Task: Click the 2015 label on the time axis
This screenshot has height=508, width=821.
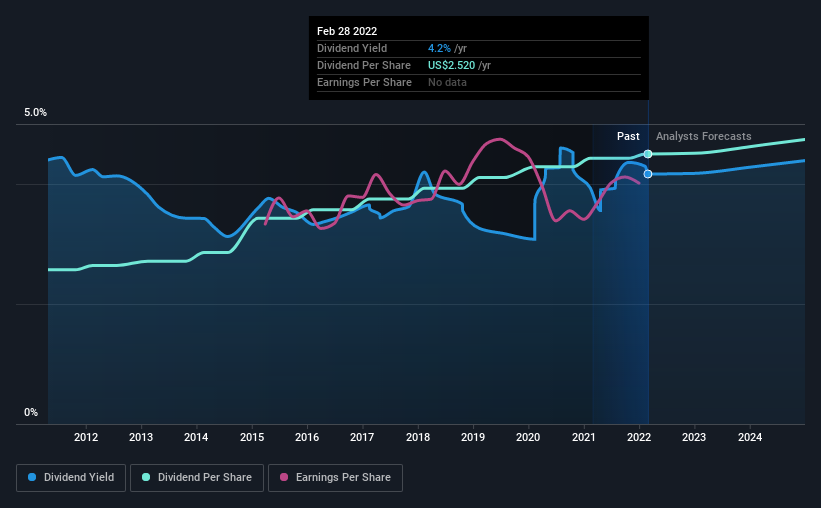Action: pos(252,437)
